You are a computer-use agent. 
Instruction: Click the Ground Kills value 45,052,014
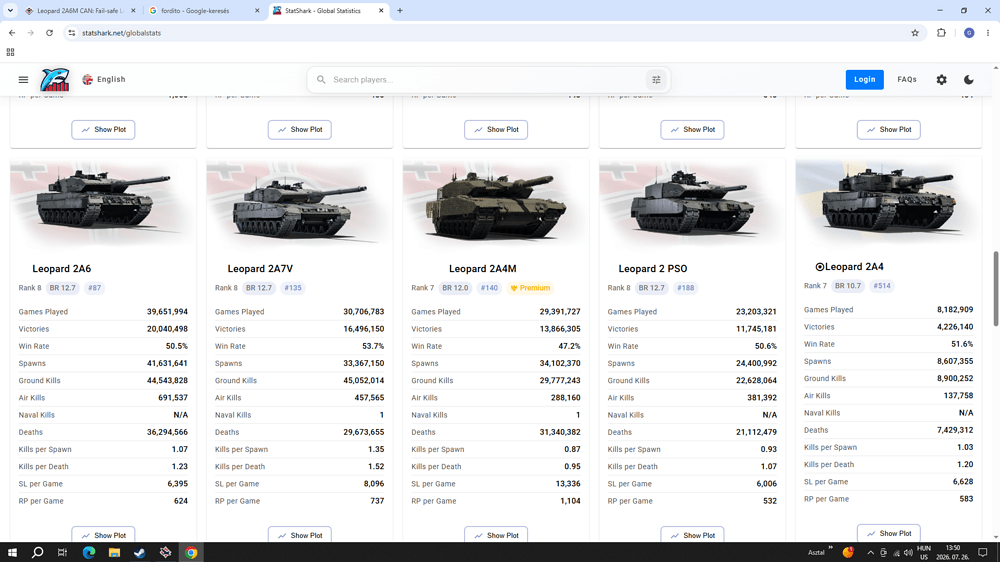[x=364, y=381]
